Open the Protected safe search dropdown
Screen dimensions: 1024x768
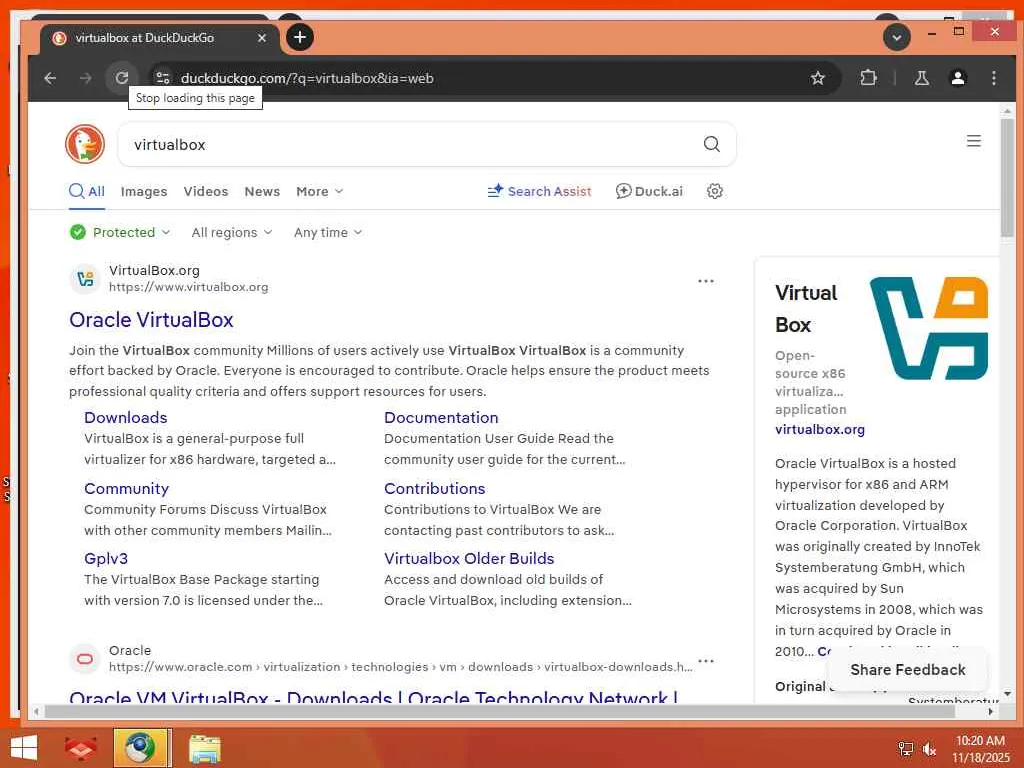coord(120,232)
